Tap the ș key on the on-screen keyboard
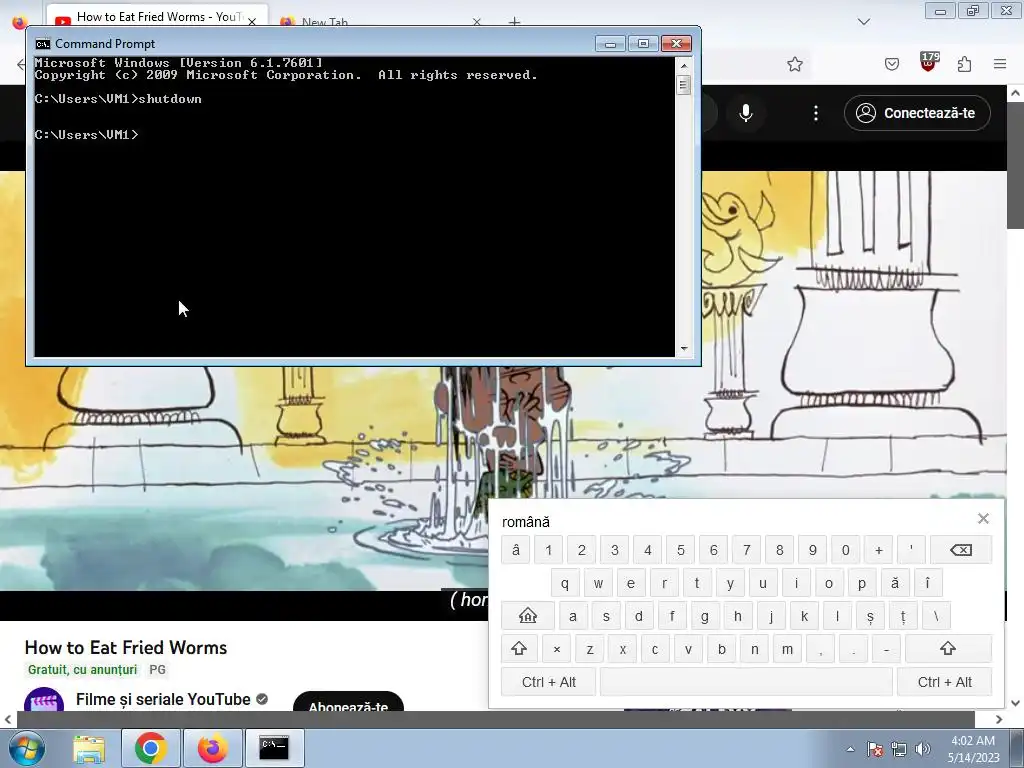The height and width of the screenshot is (768, 1024). tap(870, 616)
